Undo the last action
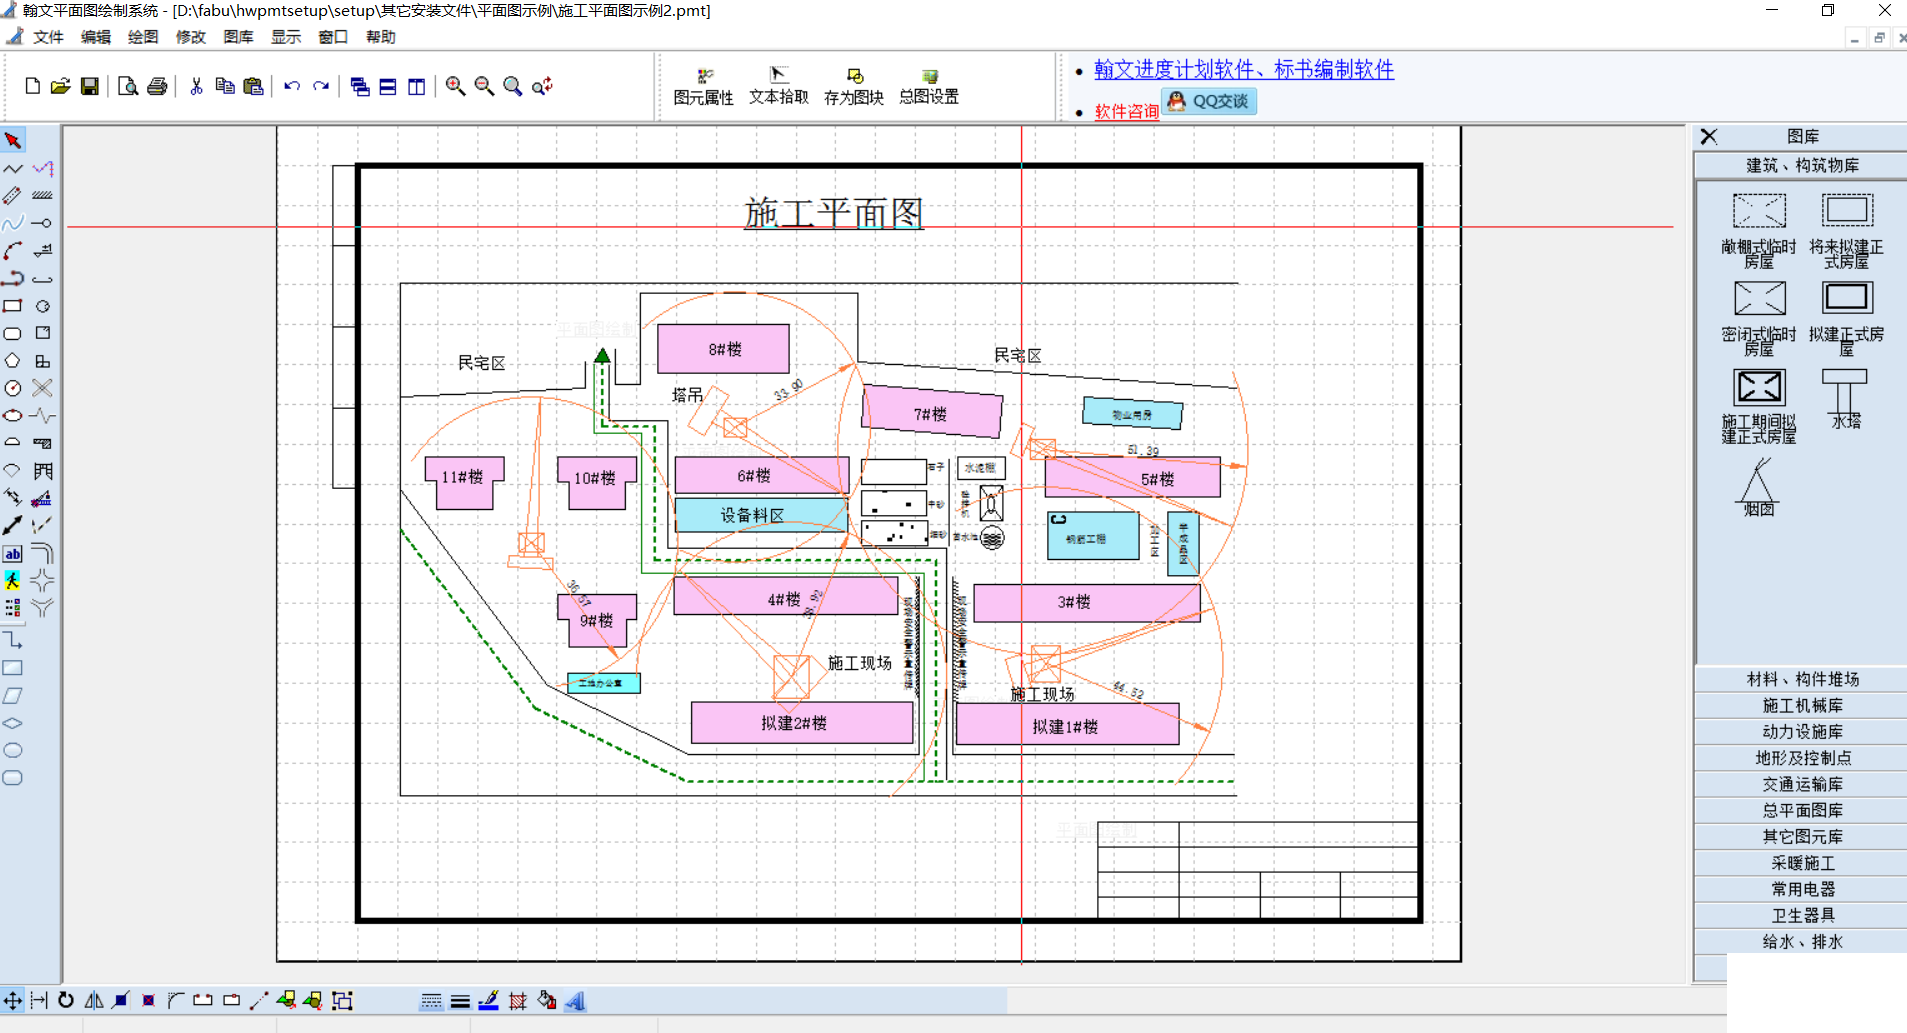The image size is (1907, 1033). tap(292, 86)
